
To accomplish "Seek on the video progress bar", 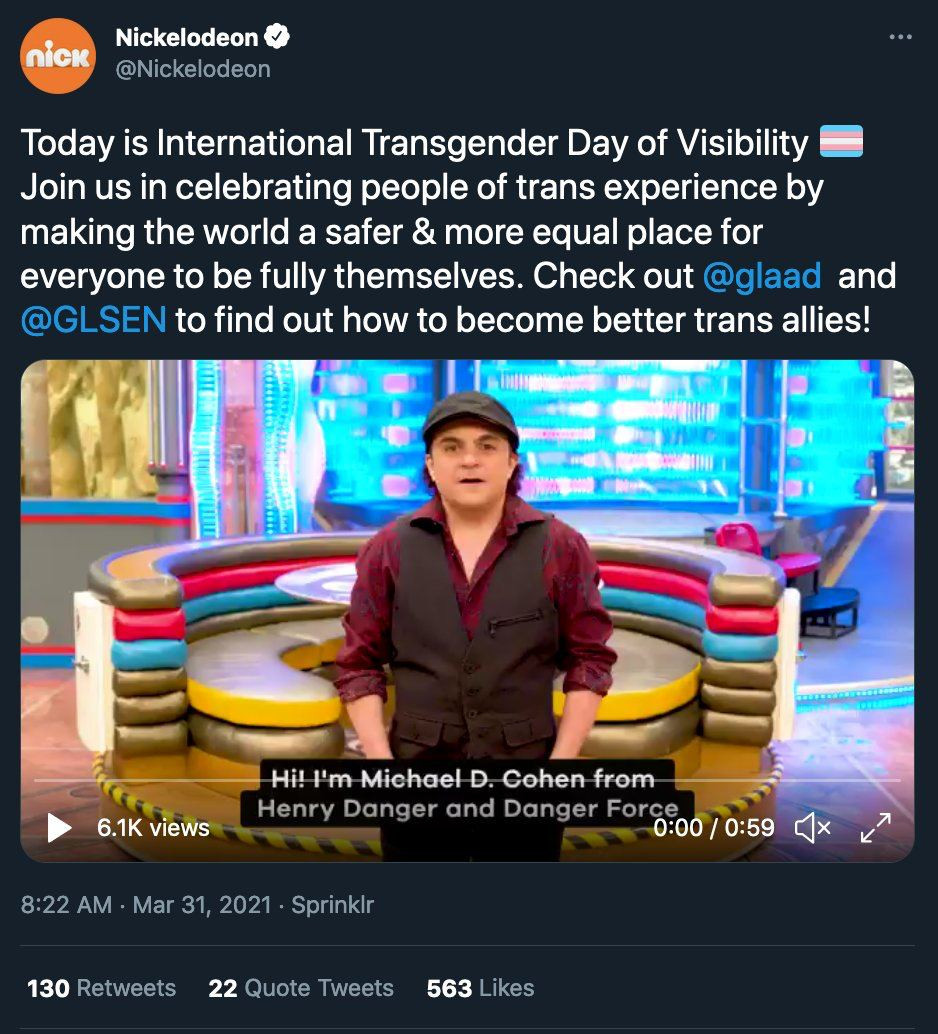I will click(x=467, y=780).
